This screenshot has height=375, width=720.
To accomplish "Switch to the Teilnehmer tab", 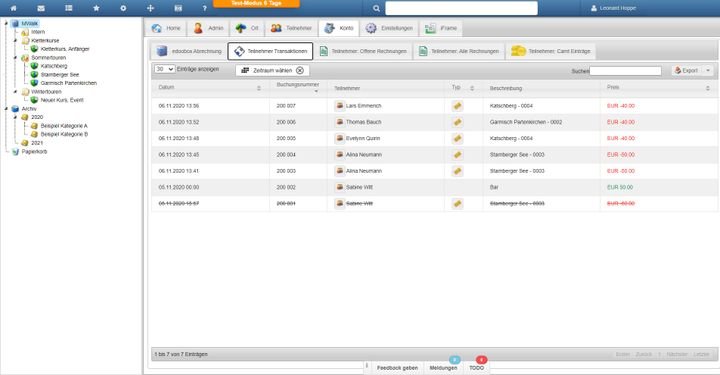I will point(291,28).
